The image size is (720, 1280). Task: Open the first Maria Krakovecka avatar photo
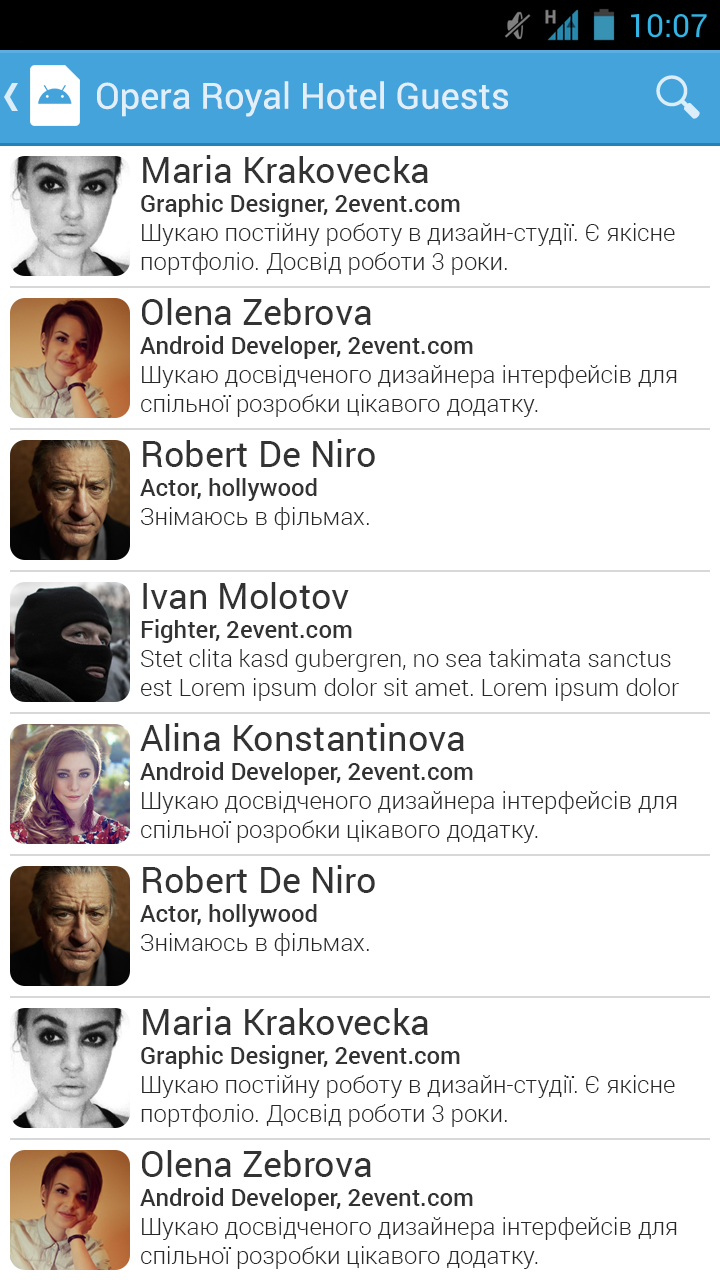(70, 216)
